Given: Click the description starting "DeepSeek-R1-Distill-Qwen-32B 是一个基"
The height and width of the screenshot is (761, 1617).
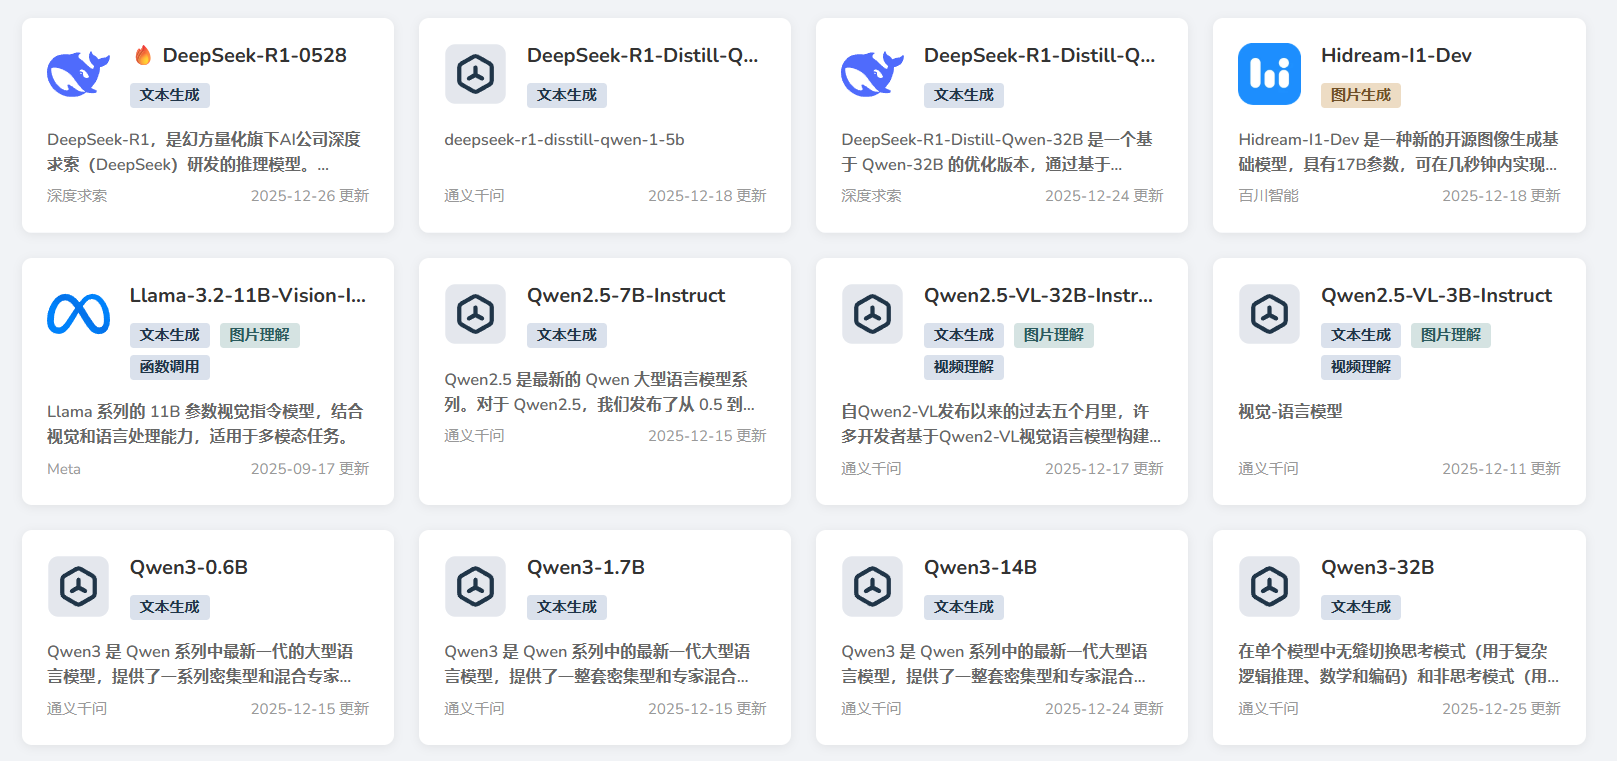Looking at the screenshot, I should 998,152.
